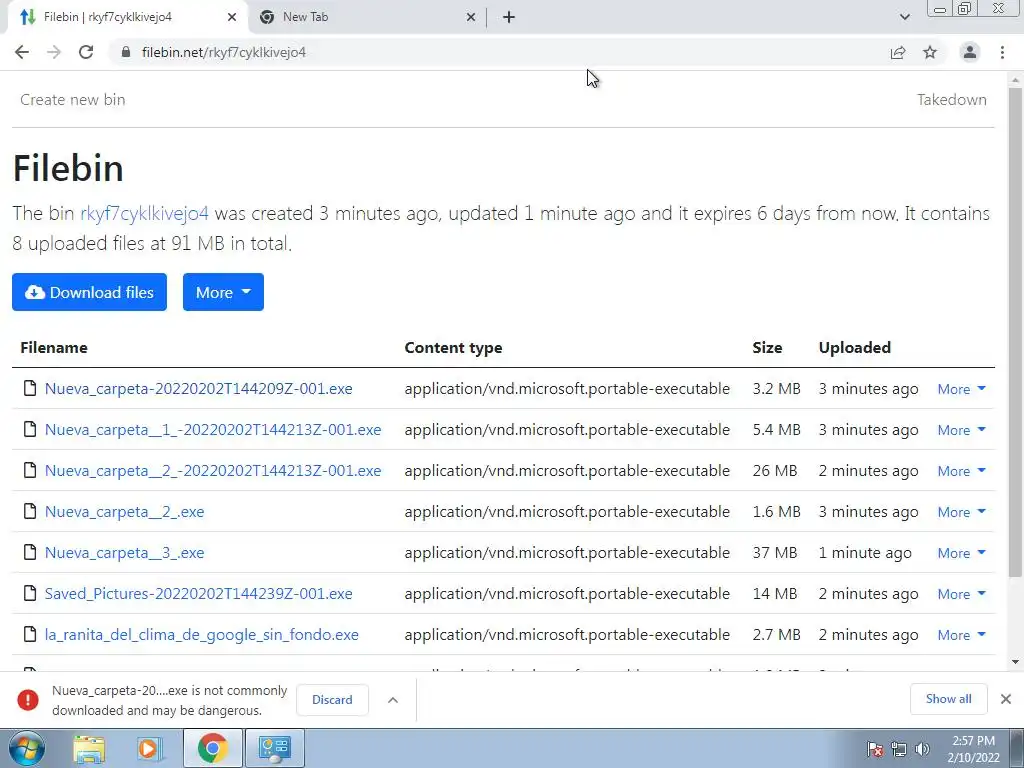Open la_ranita_del_clima_de_google_sin_fondo.exe link
The width and height of the screenshot is (1024, 768).
click(202, 634)
